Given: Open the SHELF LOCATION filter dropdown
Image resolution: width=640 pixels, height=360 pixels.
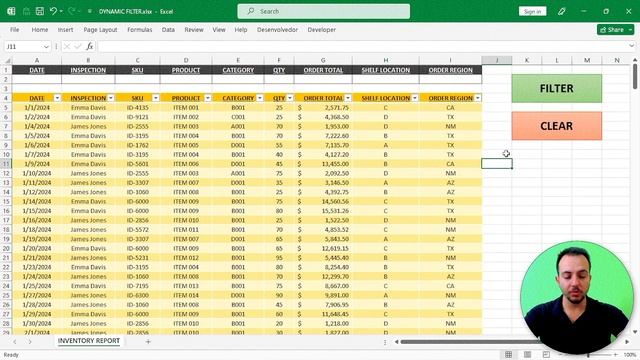Looking at the screenshot, I should point(415,98).
